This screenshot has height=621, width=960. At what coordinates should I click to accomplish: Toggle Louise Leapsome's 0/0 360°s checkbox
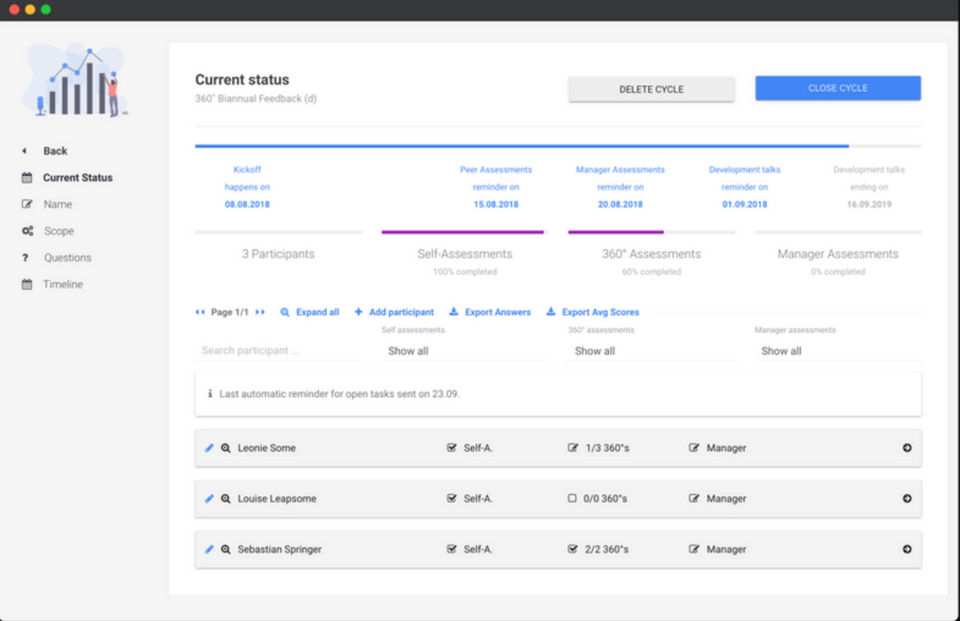point(572,499)
